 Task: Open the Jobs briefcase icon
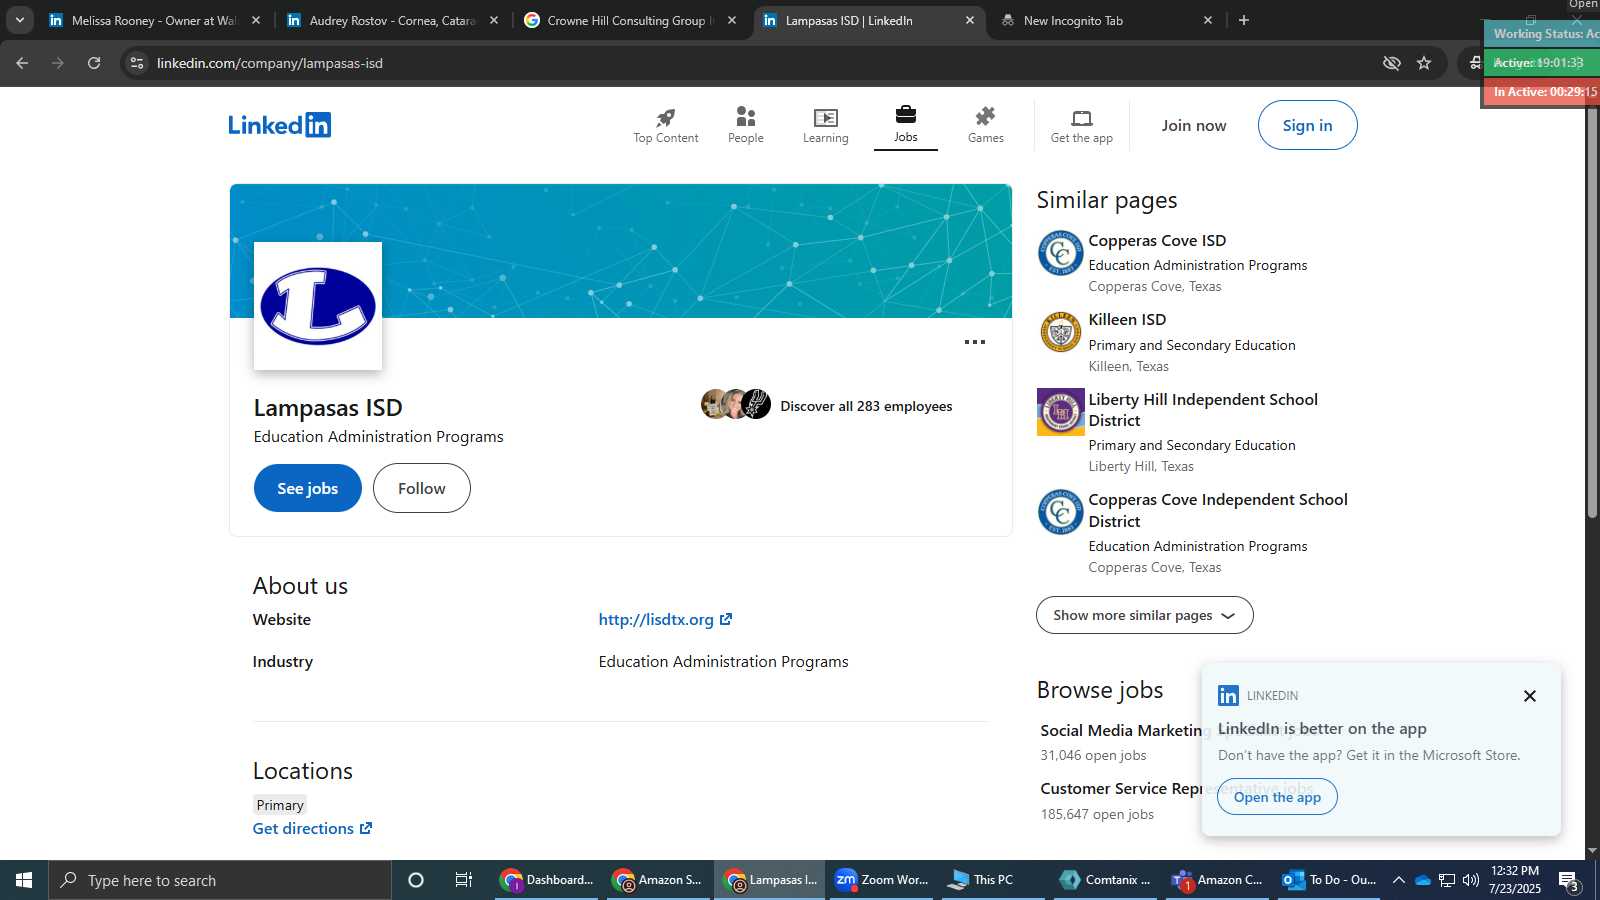(905, 114)
